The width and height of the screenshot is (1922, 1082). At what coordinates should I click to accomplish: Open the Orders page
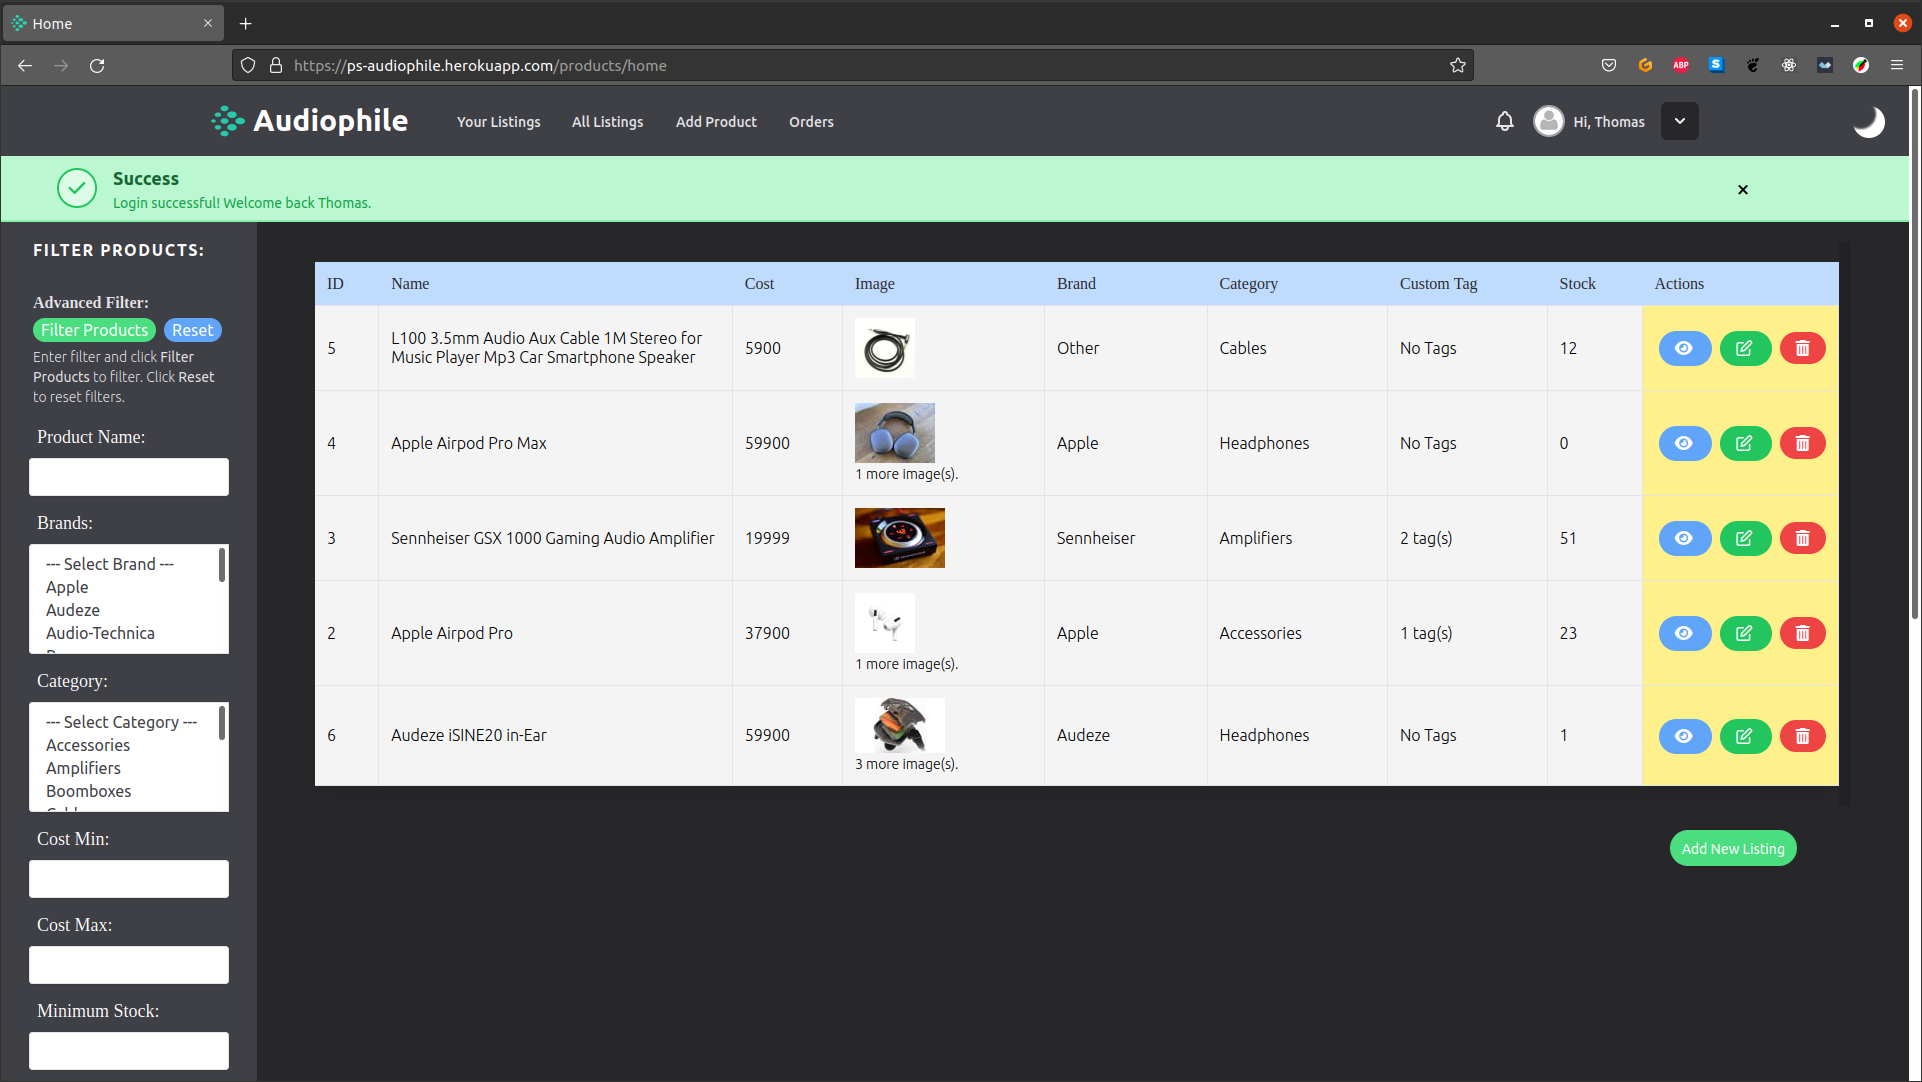click(811, 122)
